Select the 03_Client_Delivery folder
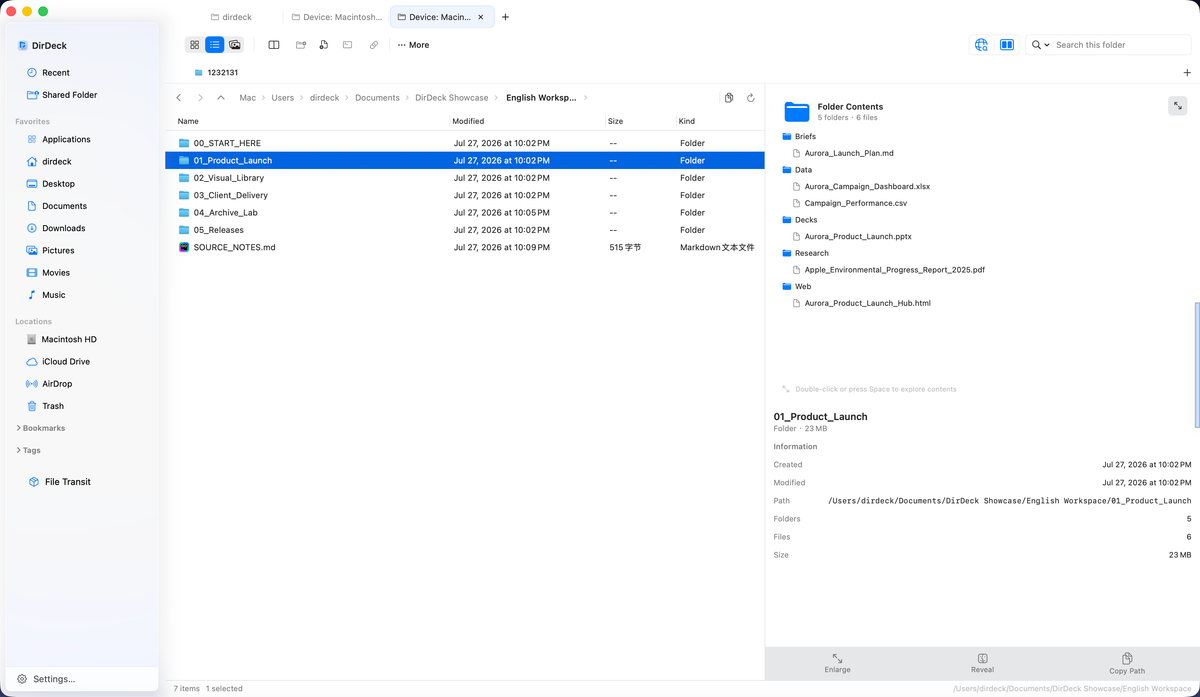Screen dimensions: 1200x697 pos(464,195)
